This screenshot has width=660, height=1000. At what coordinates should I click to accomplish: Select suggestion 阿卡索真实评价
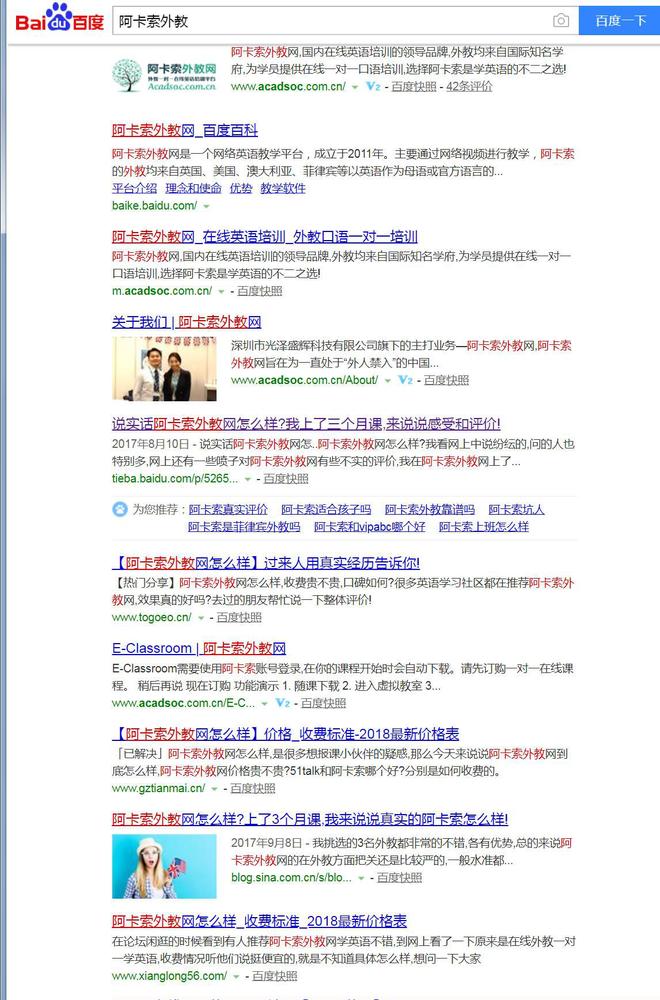(x=228, y=510)
